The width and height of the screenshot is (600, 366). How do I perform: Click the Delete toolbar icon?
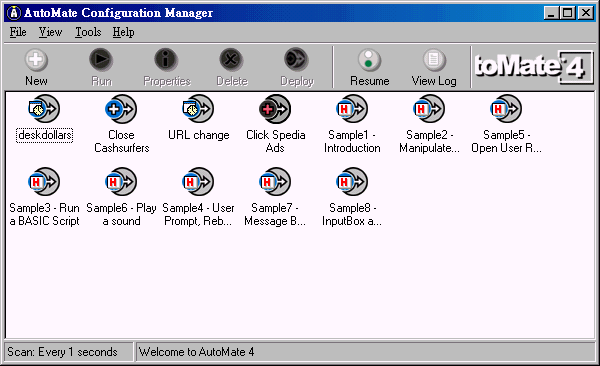[x=231, y=60]
